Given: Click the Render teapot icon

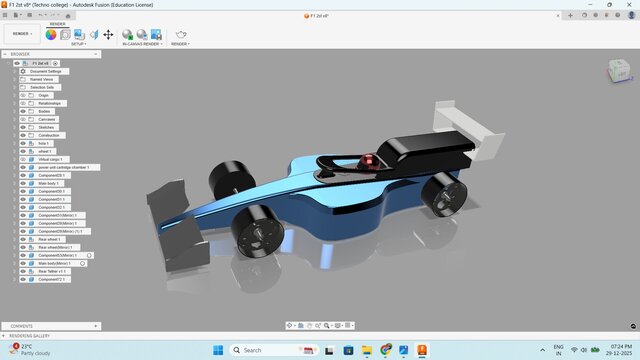Looking at the screenshot, I should (x=181, y=34).
